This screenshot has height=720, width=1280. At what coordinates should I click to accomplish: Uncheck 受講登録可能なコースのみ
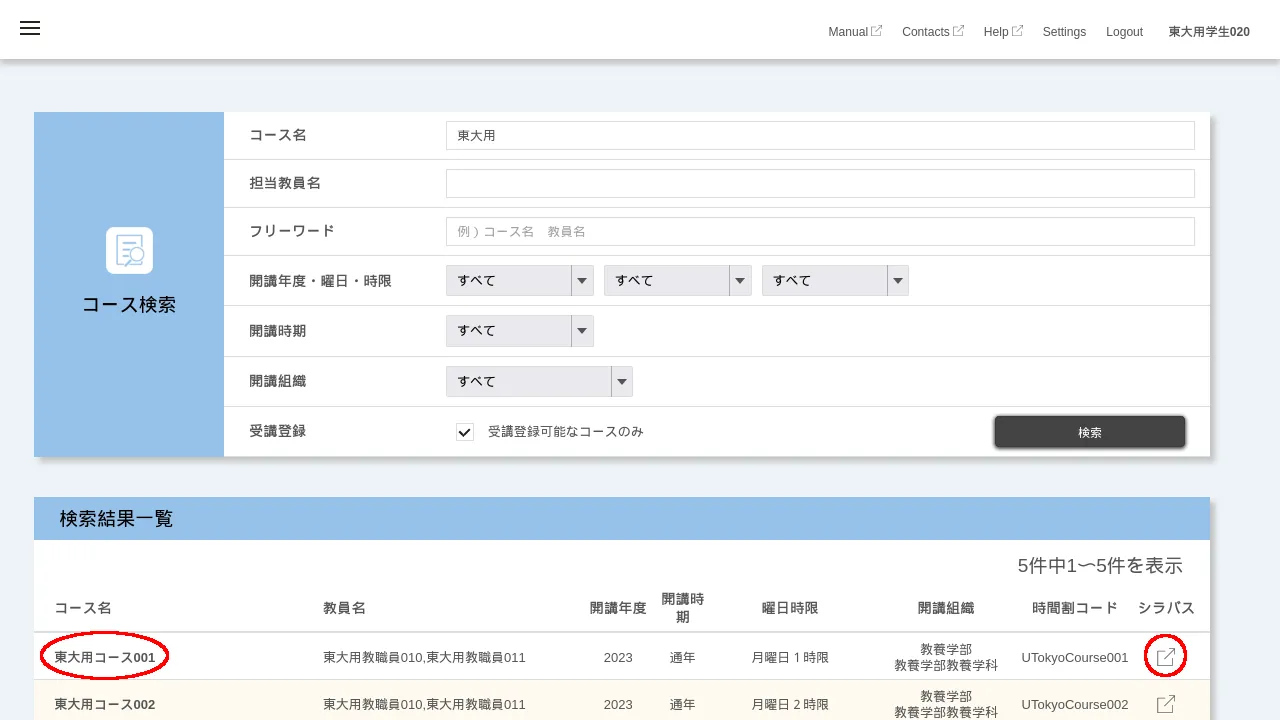[465, 432]
